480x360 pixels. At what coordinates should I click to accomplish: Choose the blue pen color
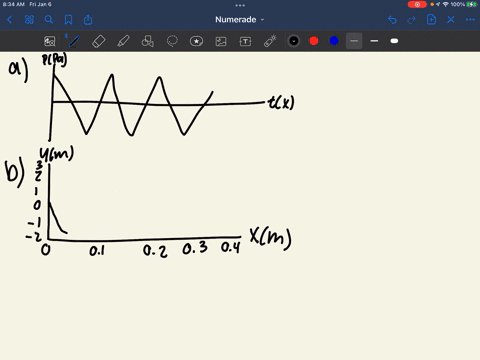(x=334, y=41)
